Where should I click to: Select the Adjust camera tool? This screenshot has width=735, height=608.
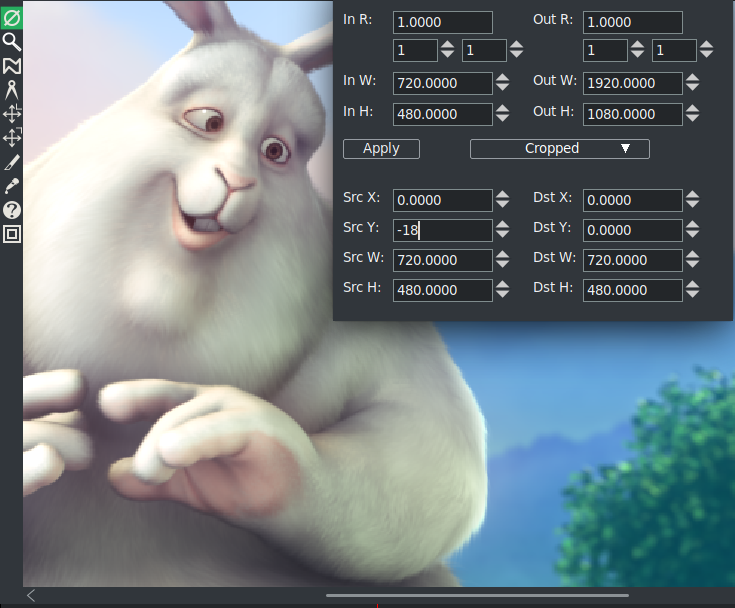[12, 114]
